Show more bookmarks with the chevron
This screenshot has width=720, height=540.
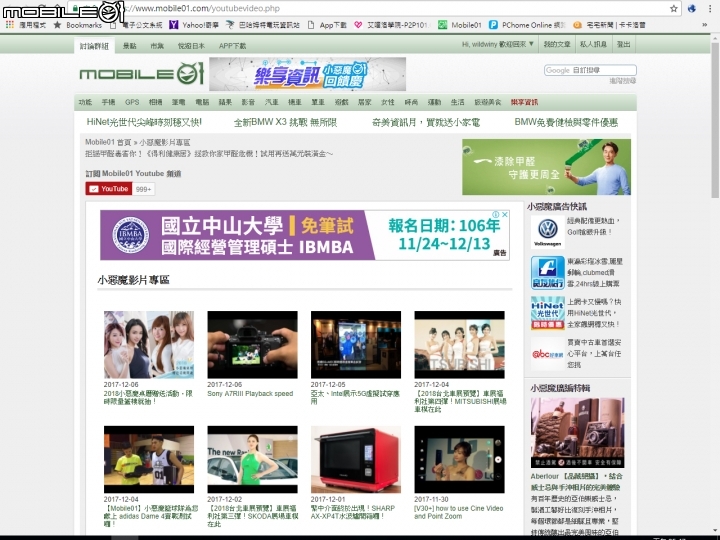click(x=704, y=25)
